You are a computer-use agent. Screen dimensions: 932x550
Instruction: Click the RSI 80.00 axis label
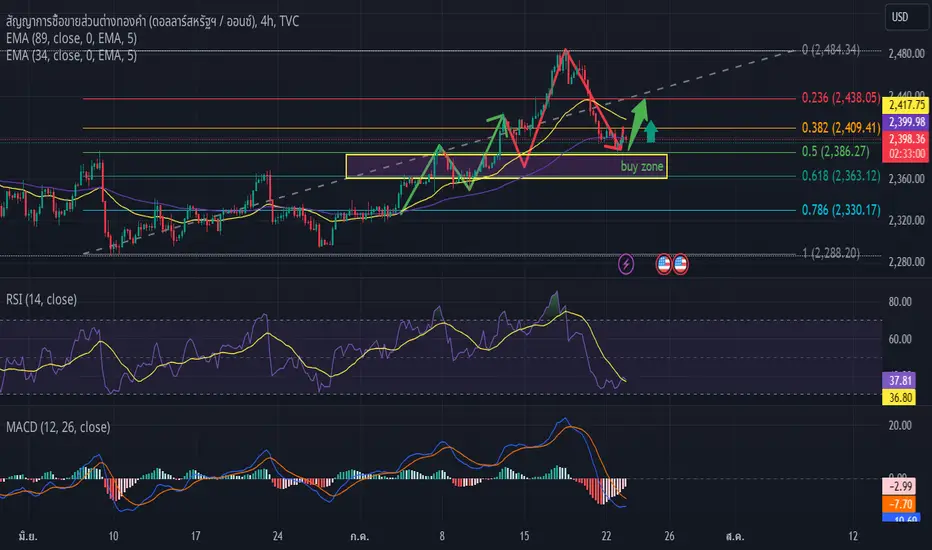[900, 302]
